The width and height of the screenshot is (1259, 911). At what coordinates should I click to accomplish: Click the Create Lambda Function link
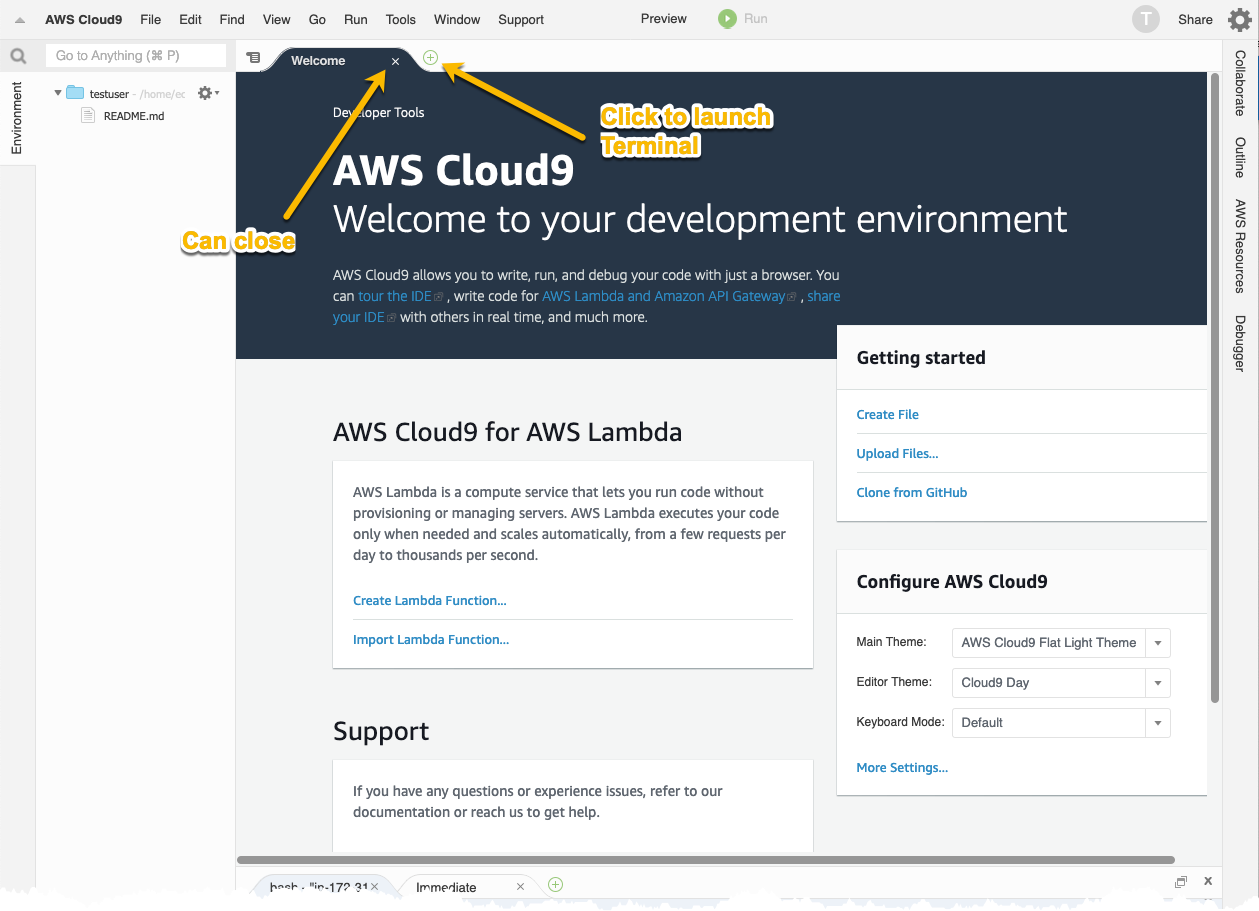click(x=430, y=601)
